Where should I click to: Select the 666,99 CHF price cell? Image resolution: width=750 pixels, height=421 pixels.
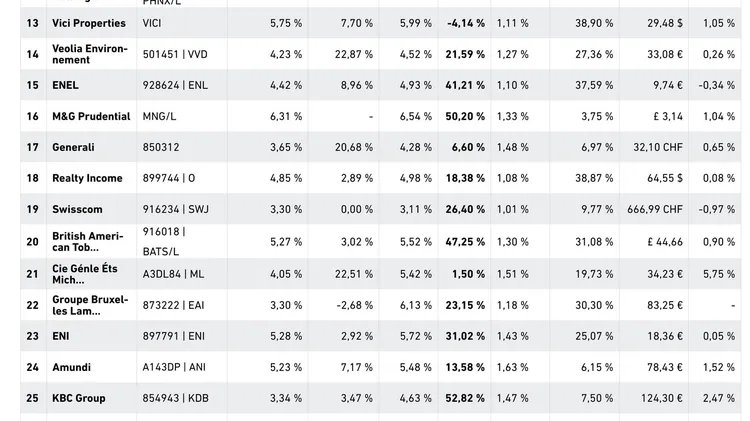(x=655, y=210)
